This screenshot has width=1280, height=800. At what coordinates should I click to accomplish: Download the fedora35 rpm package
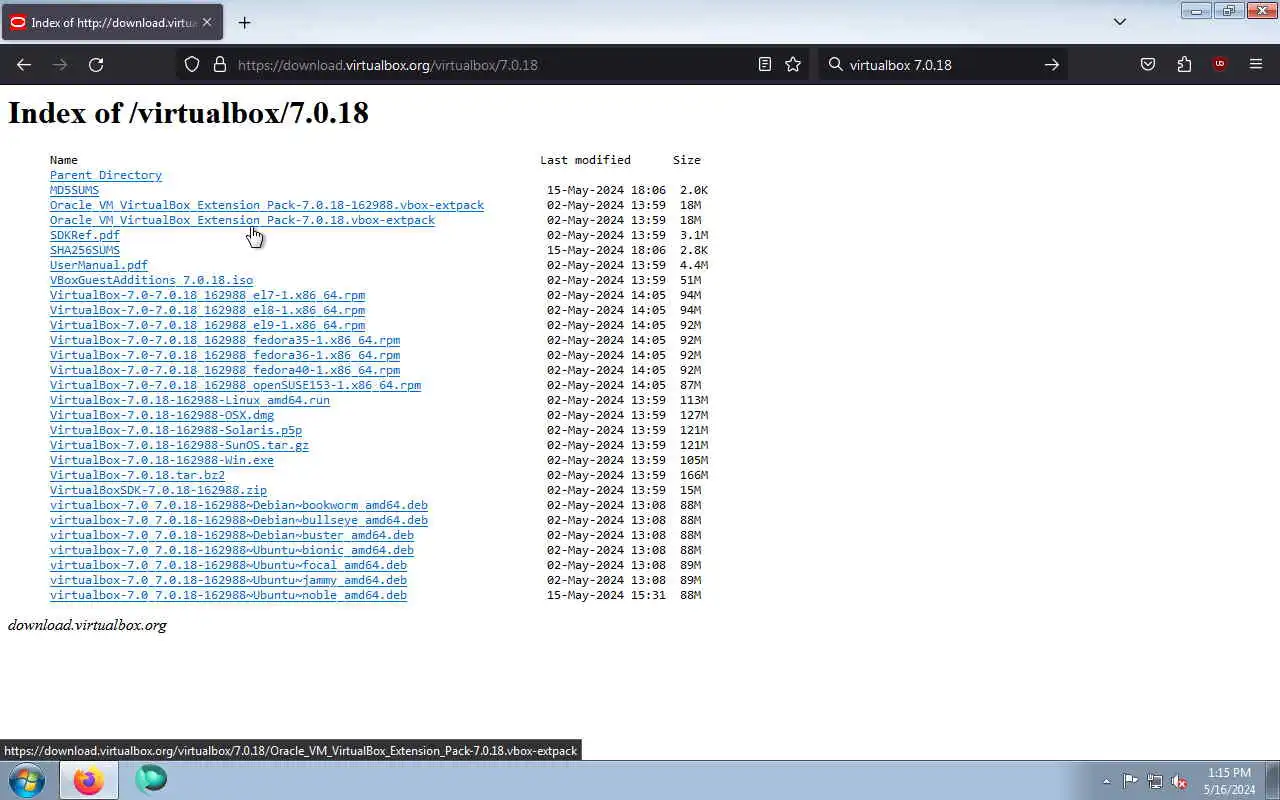225,340
